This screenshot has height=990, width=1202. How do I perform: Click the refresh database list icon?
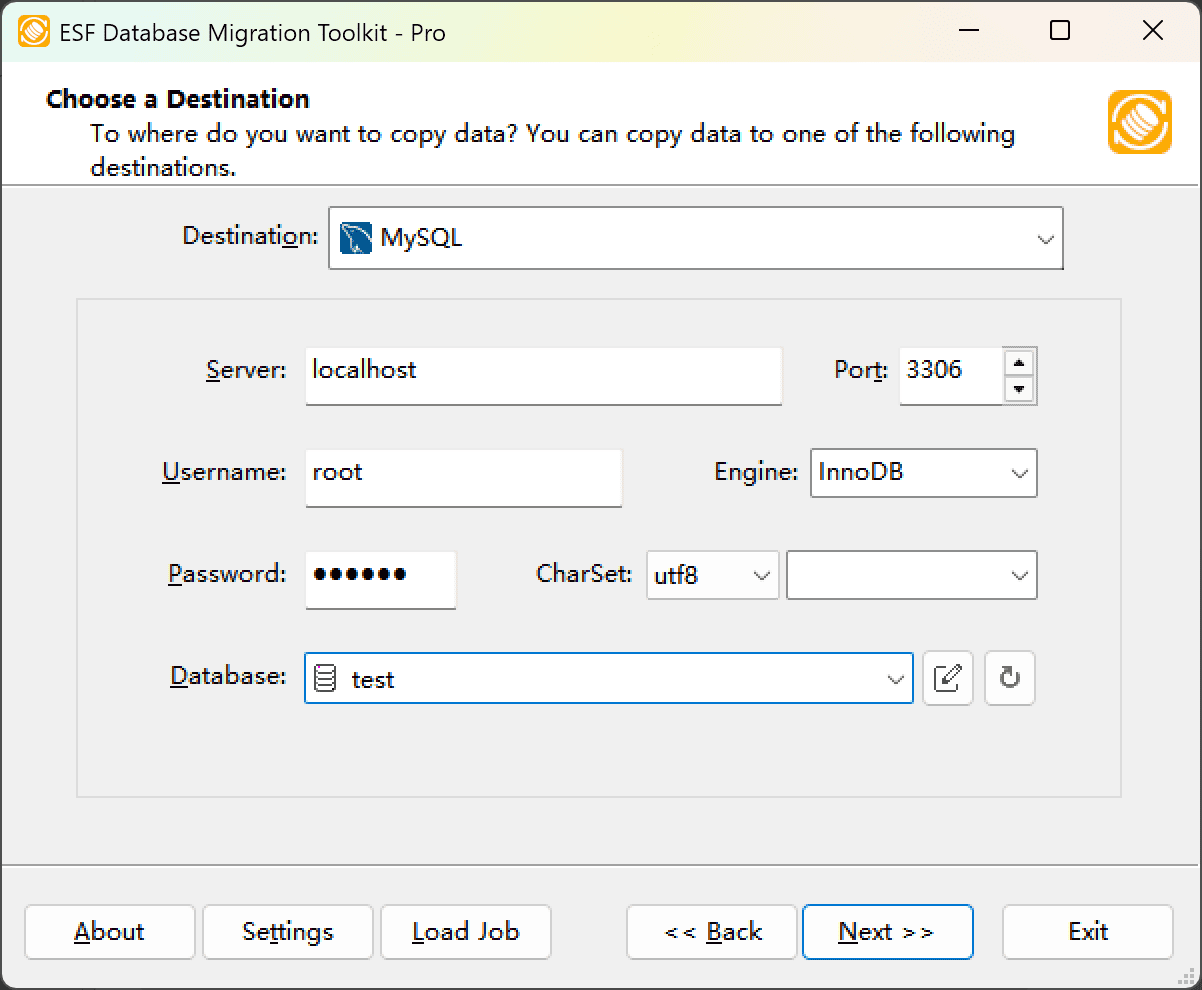click(1009, 678)
